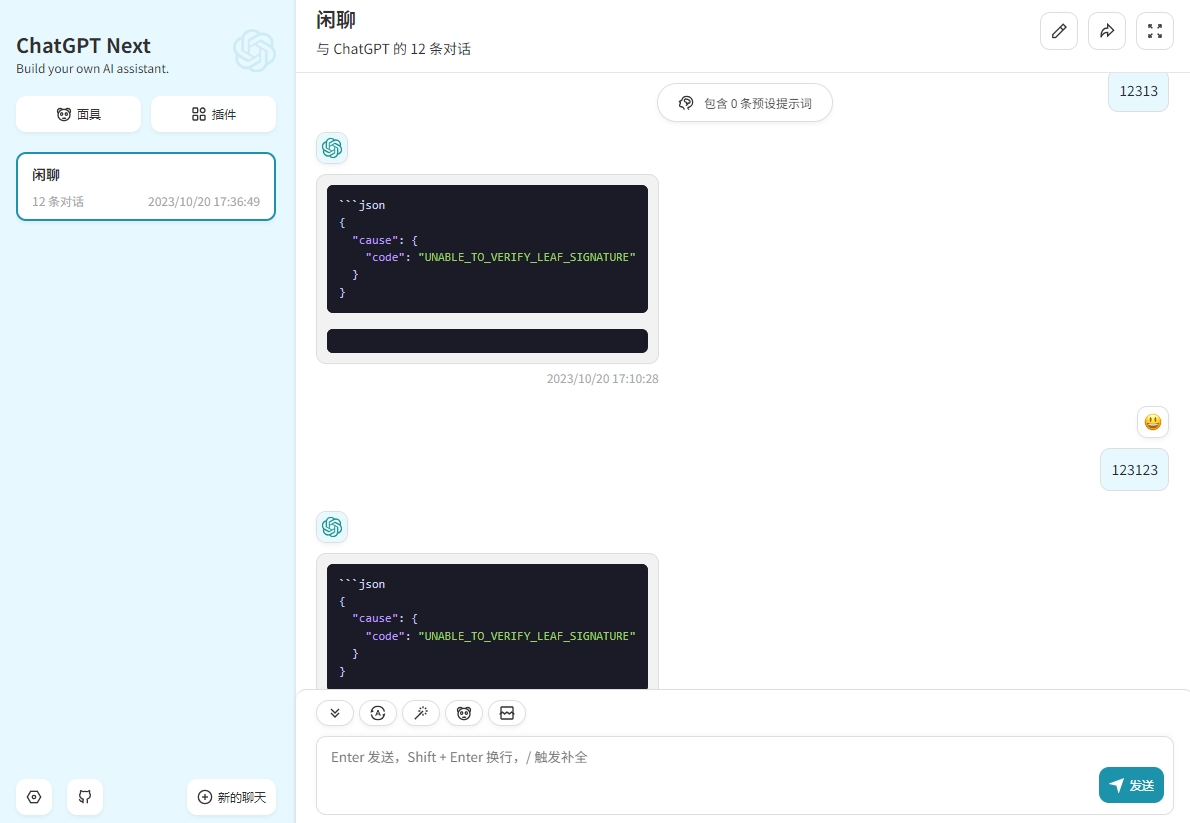This screenshot has width=1190, height=823.
Task: Toggle fullscreen with the expand icon
Action: (x=1154, y=31)
